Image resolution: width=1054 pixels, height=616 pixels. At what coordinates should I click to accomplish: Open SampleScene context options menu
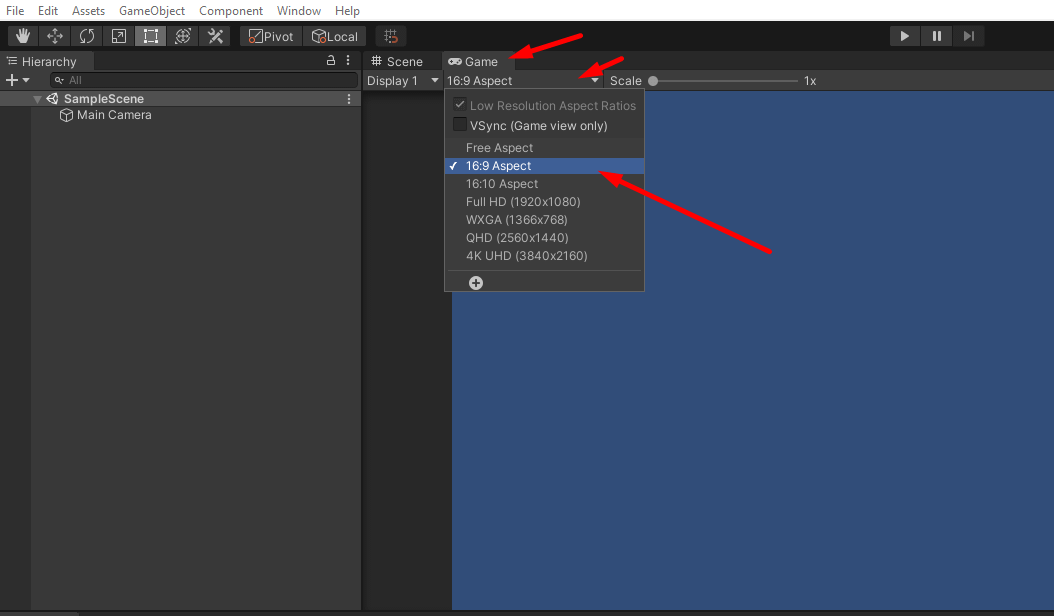point(349,99)
